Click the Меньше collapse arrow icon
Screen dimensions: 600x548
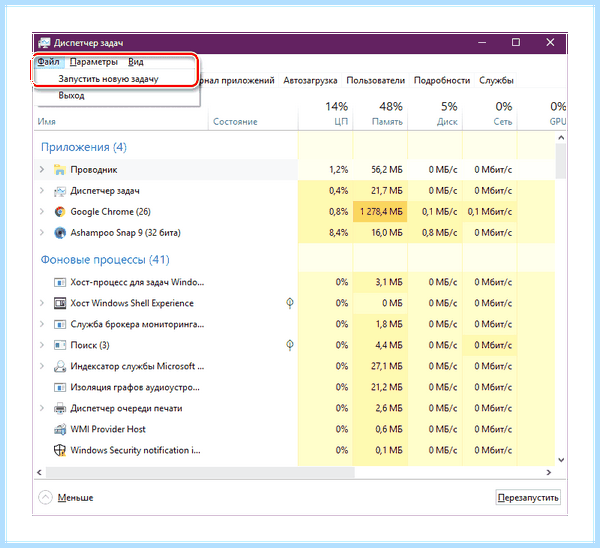(x=45, y=497)
